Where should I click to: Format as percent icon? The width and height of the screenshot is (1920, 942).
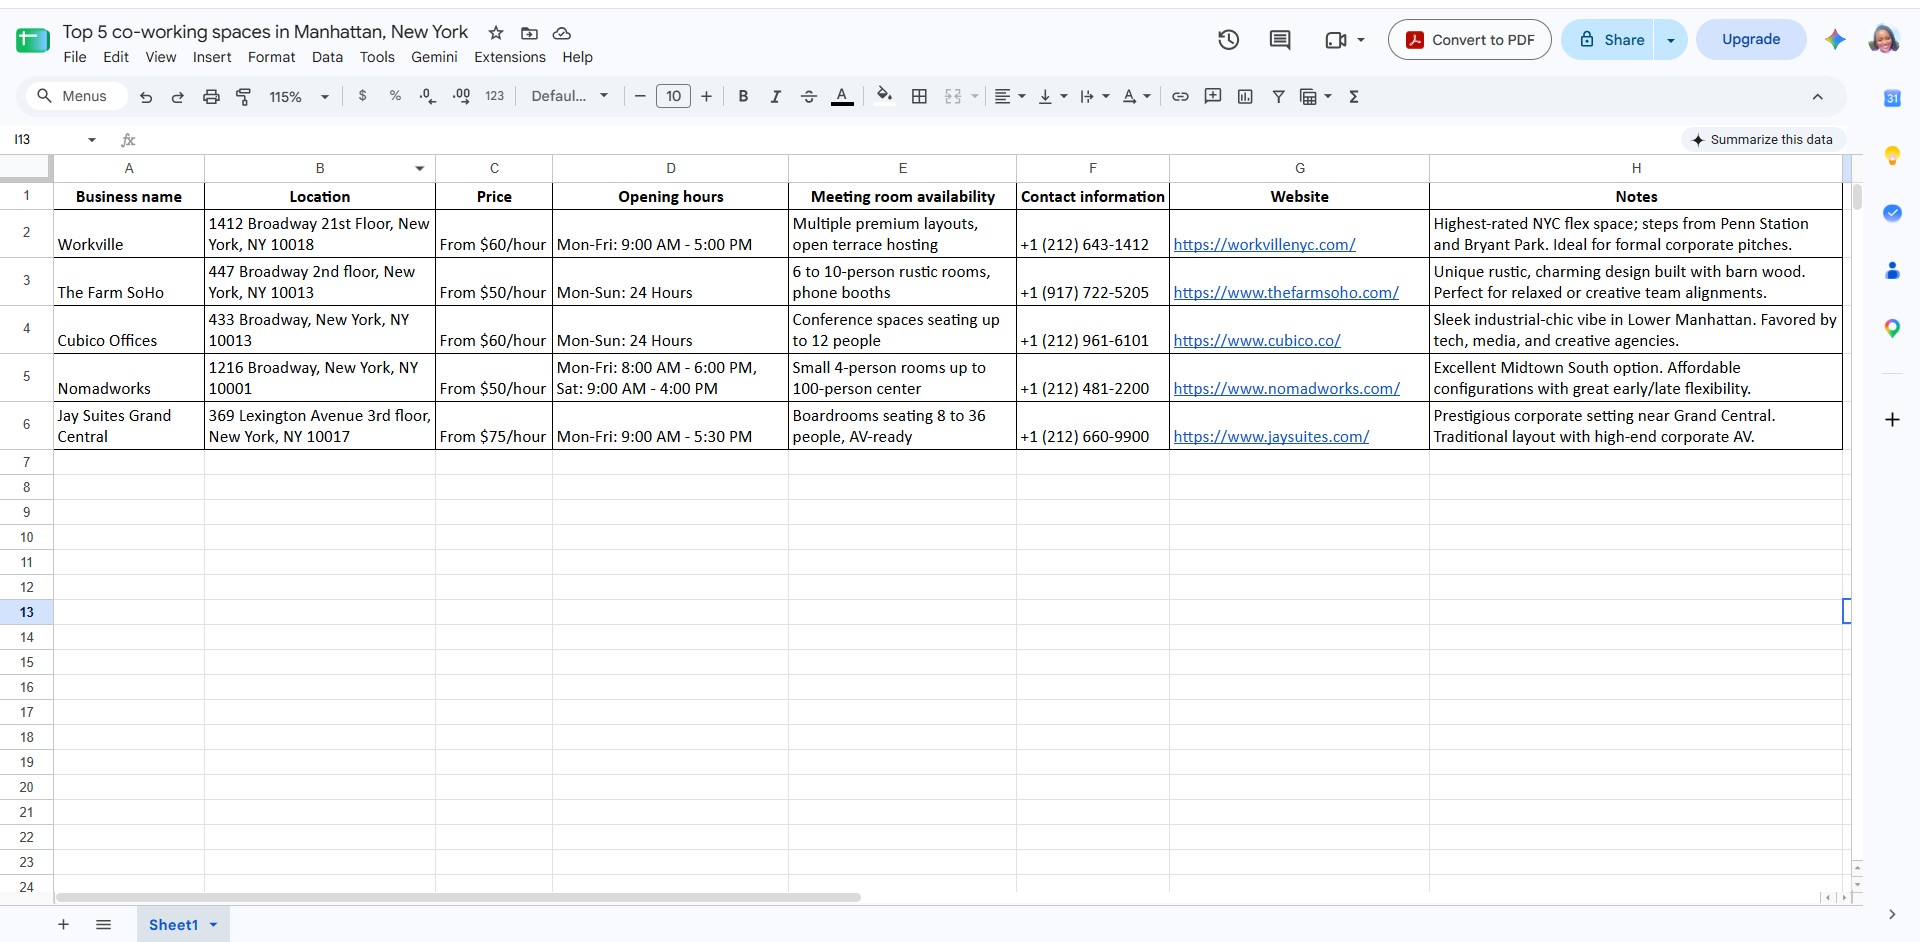(395, 96)
